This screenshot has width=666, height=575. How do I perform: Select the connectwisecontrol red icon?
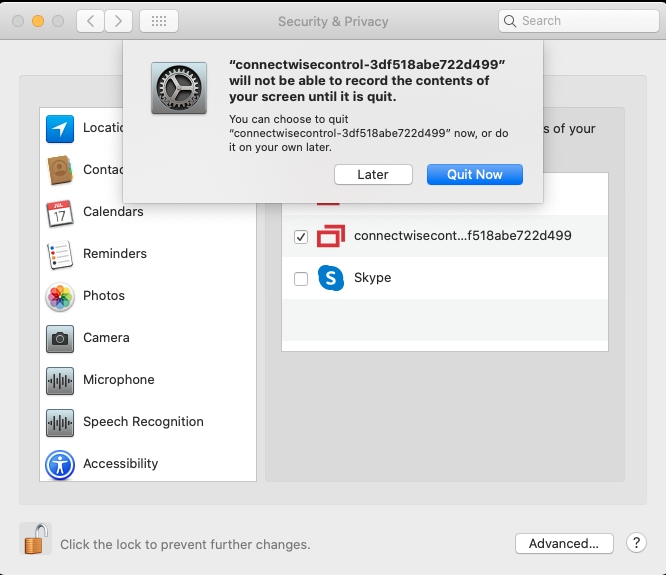coord(331,236)
